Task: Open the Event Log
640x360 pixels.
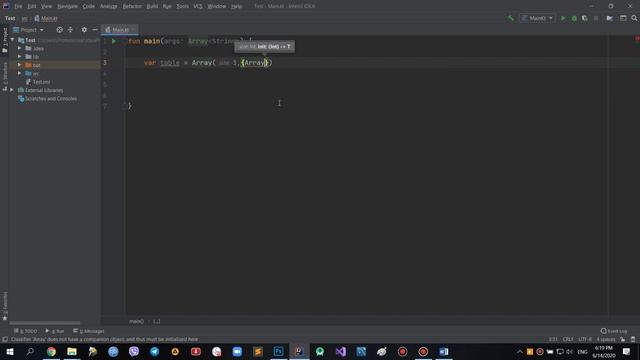Action: click(613, 331)
